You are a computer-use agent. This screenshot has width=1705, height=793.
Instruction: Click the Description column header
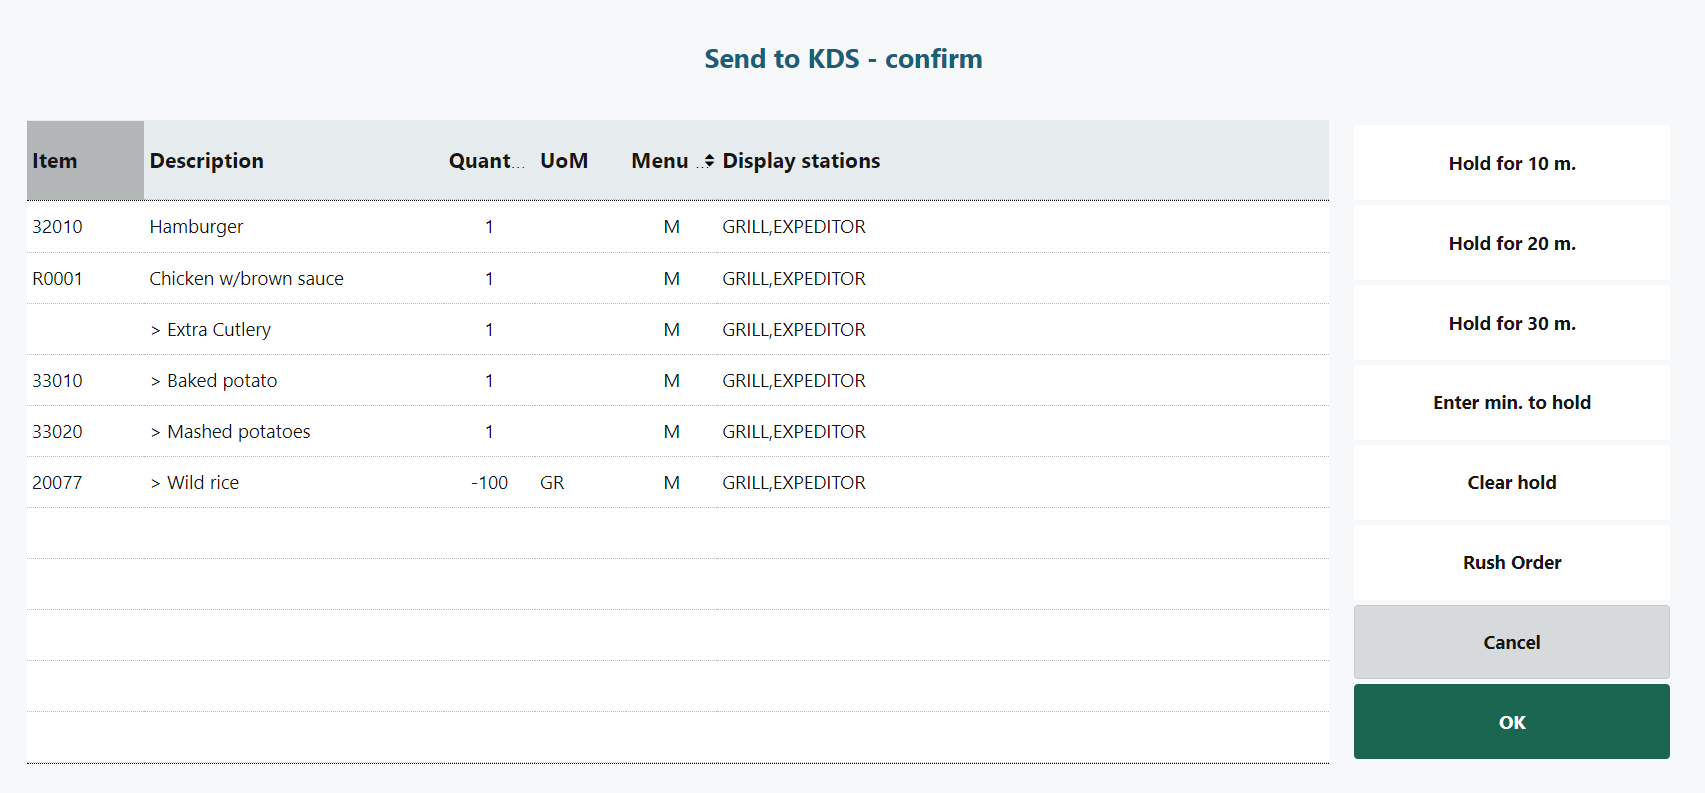coord(207,161)
